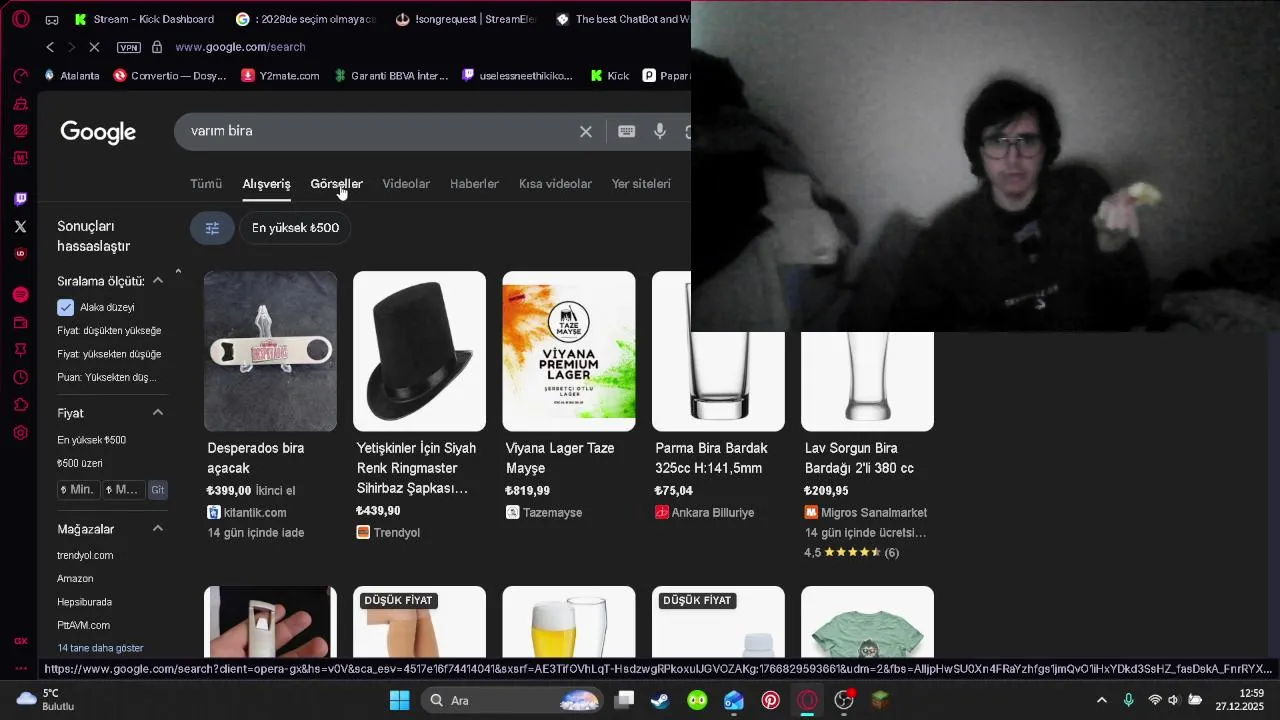
Task: Stop page loading with the X button
Action: click(94, 47)
